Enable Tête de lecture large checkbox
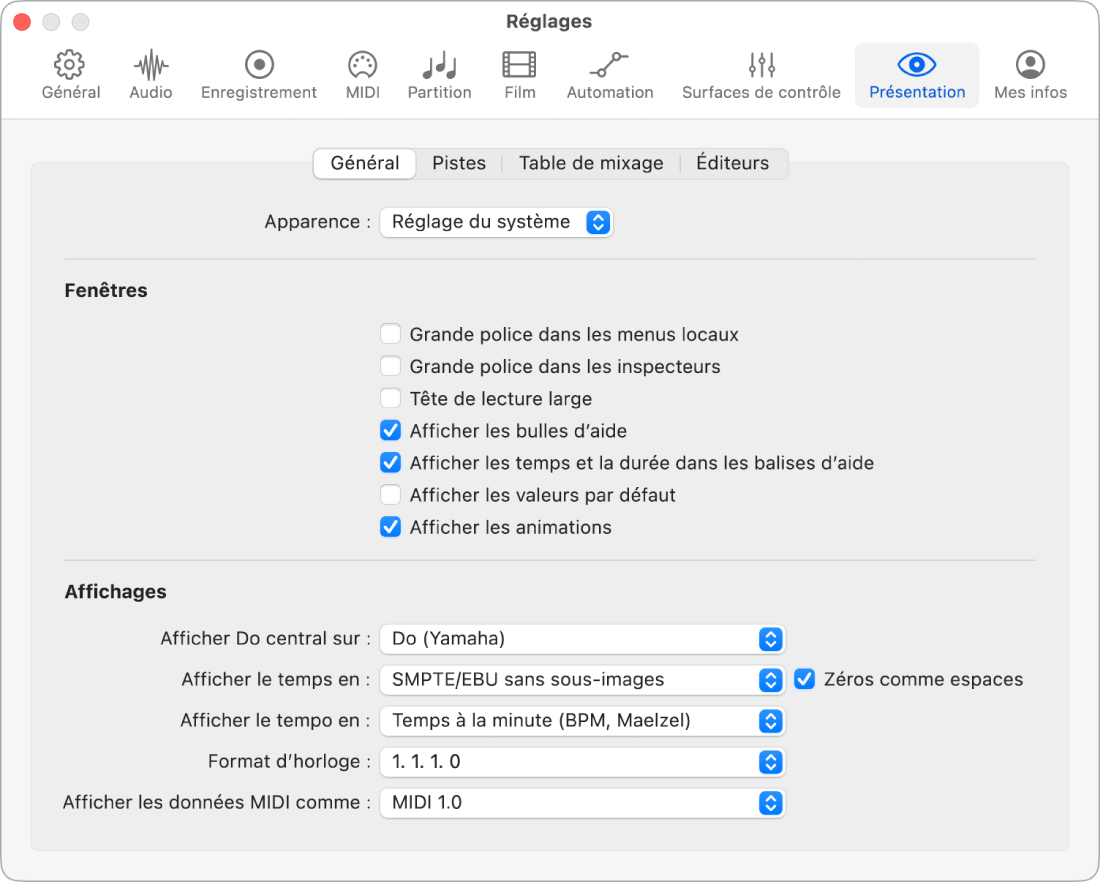Screen dimensions: 1101x883 pos(391,399)
